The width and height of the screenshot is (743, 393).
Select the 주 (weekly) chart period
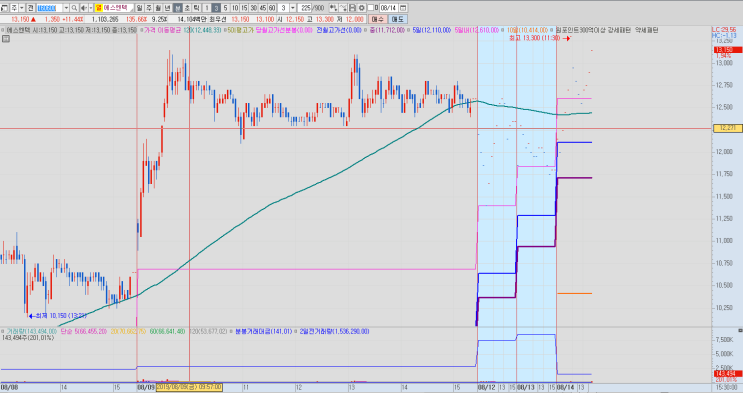pyautogui.click(x=149, y=8)
